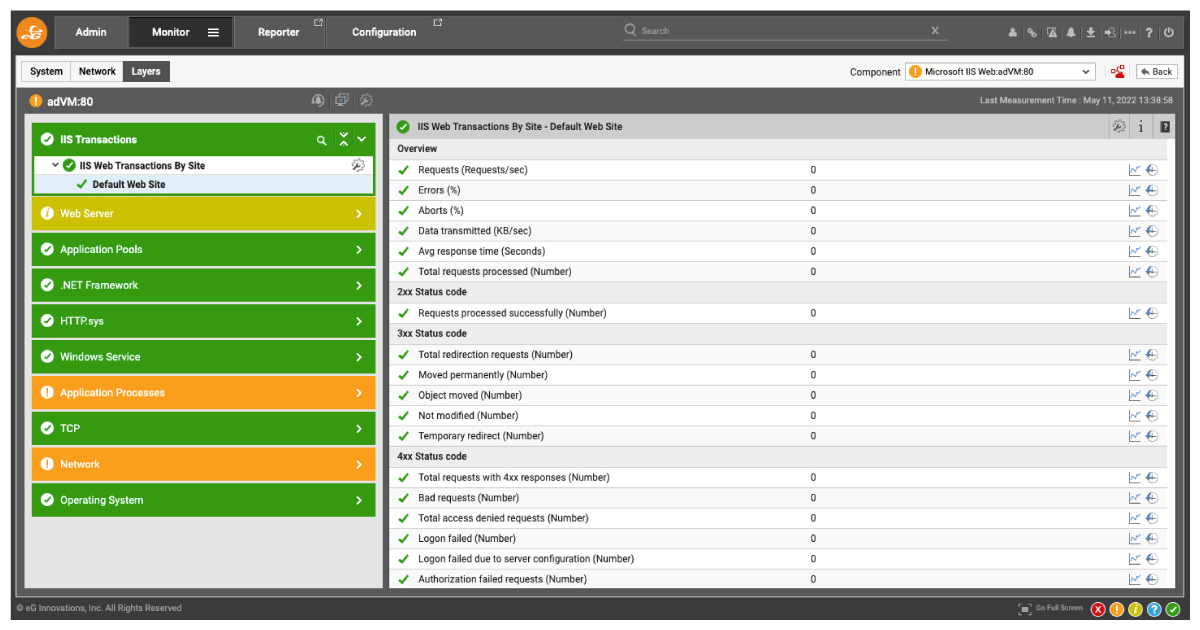Open the user profile icon in top bar

[x=1013, y=32]
